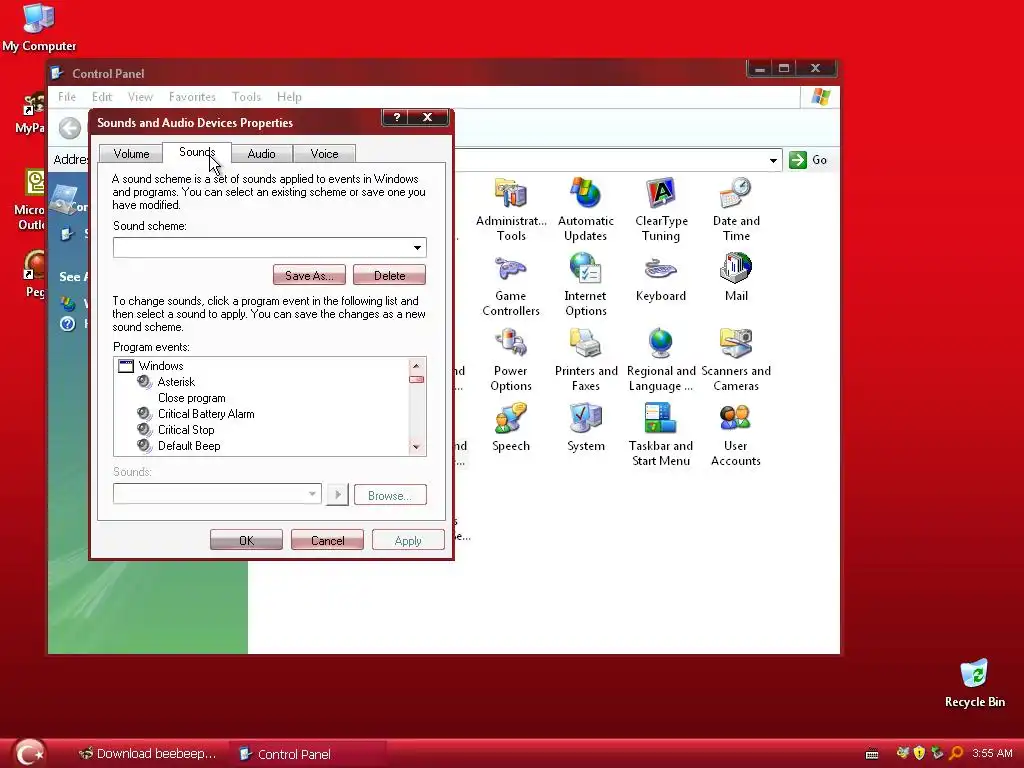Switch to the Voice tab
Screen dimensions: 1024x768
324,153
